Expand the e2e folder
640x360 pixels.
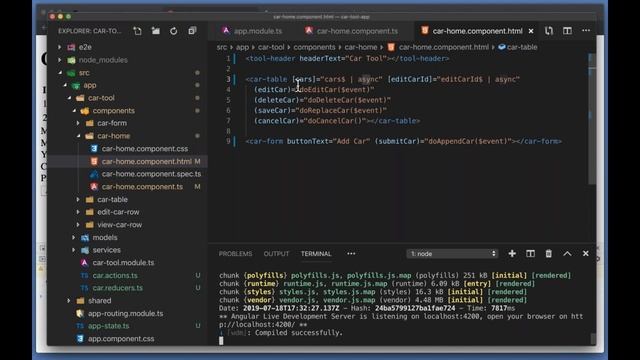[85, 47]
